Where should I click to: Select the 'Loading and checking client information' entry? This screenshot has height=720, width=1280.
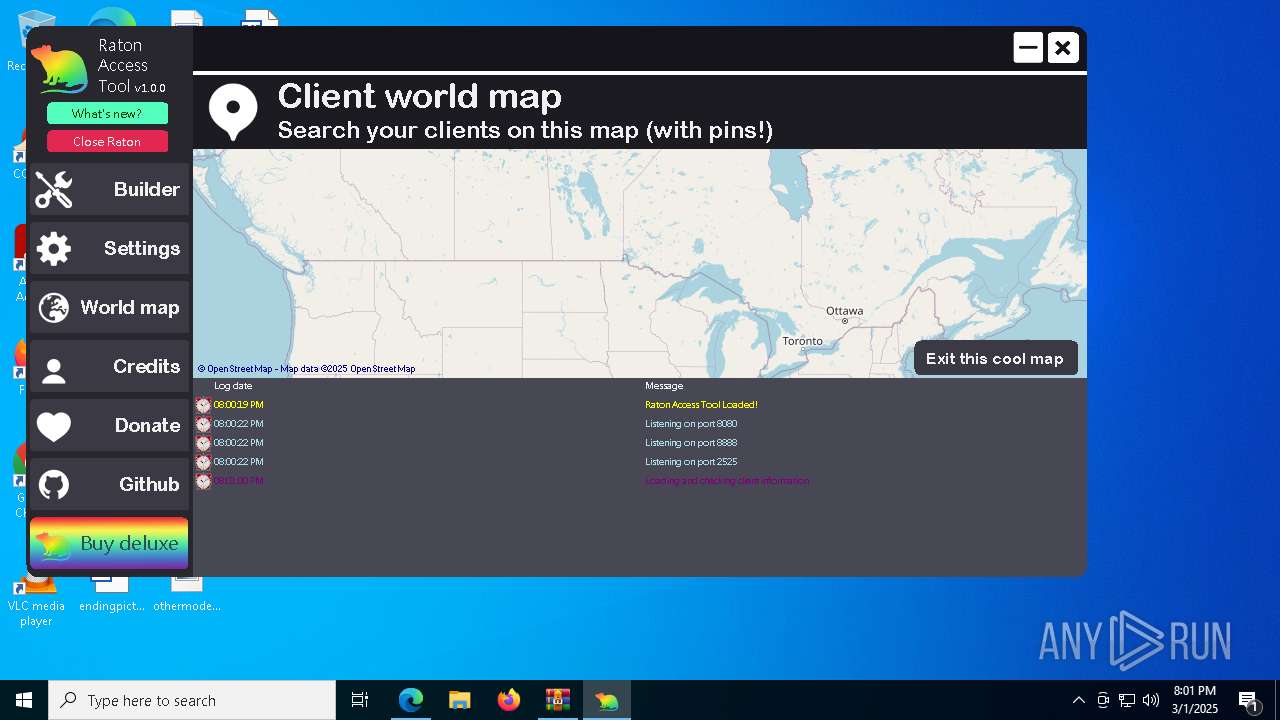[x=727, y=481]
